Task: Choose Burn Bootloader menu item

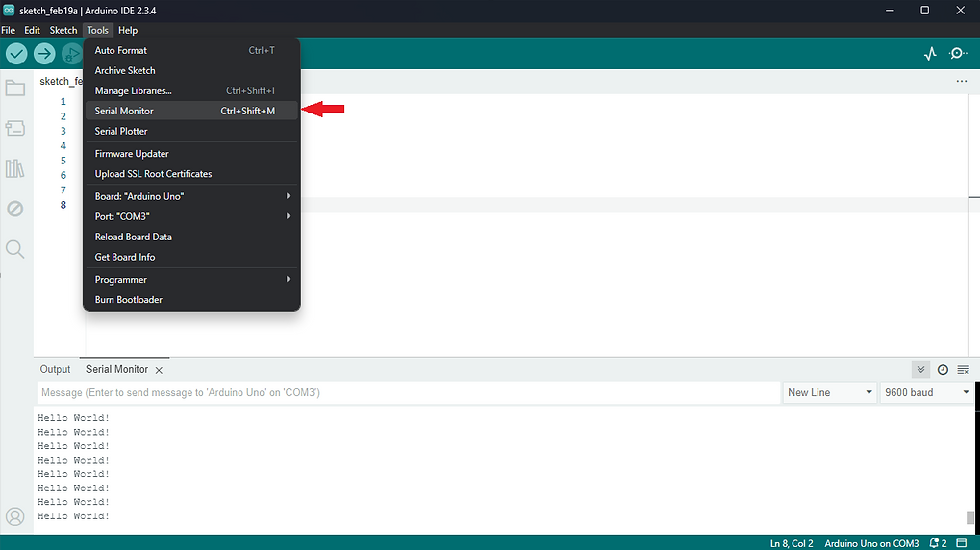Action: click(x=191, y=299)
